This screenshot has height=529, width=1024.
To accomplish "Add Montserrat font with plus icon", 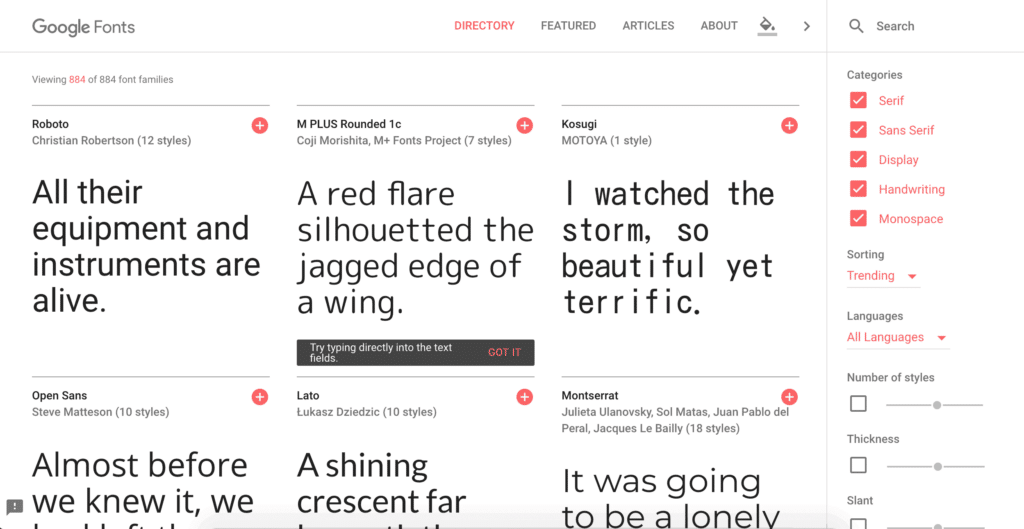I will 790,397.
